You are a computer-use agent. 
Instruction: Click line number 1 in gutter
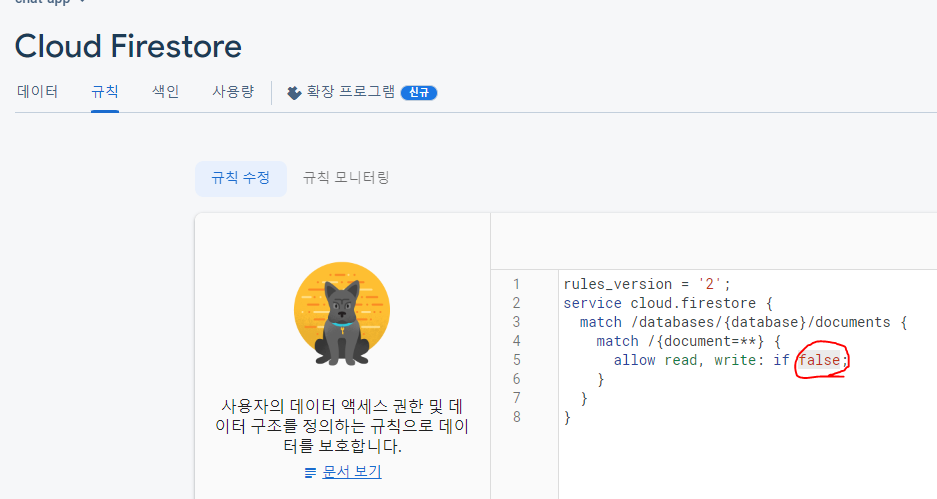tap(516, 284)
